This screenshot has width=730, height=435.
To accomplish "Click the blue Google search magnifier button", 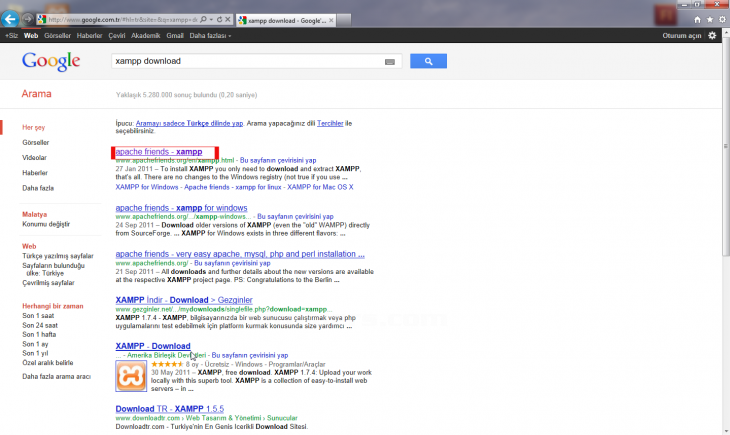I will (x=427, y=62).
